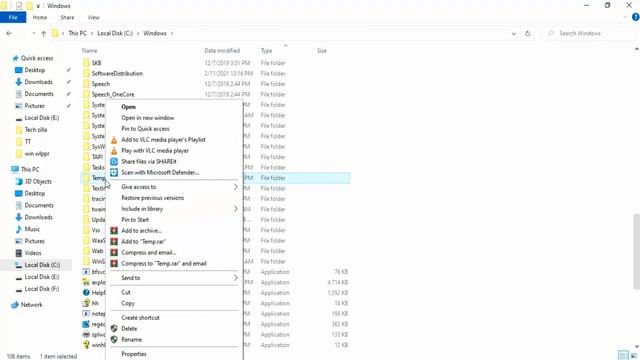The image size is (640, 360).
Task: Click the WinRAR icon beside Add to archive
Action: [x=114, y=231]
